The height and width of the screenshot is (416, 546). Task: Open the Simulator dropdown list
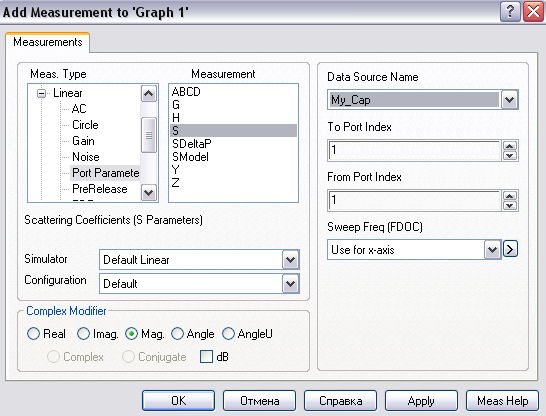click(x=290, y=260)
